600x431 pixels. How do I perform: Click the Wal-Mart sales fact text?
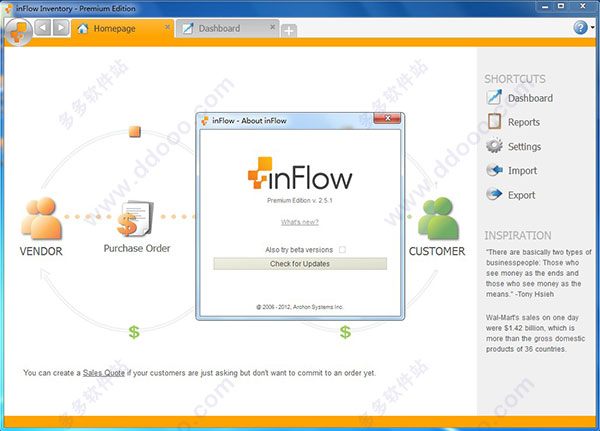535,333
